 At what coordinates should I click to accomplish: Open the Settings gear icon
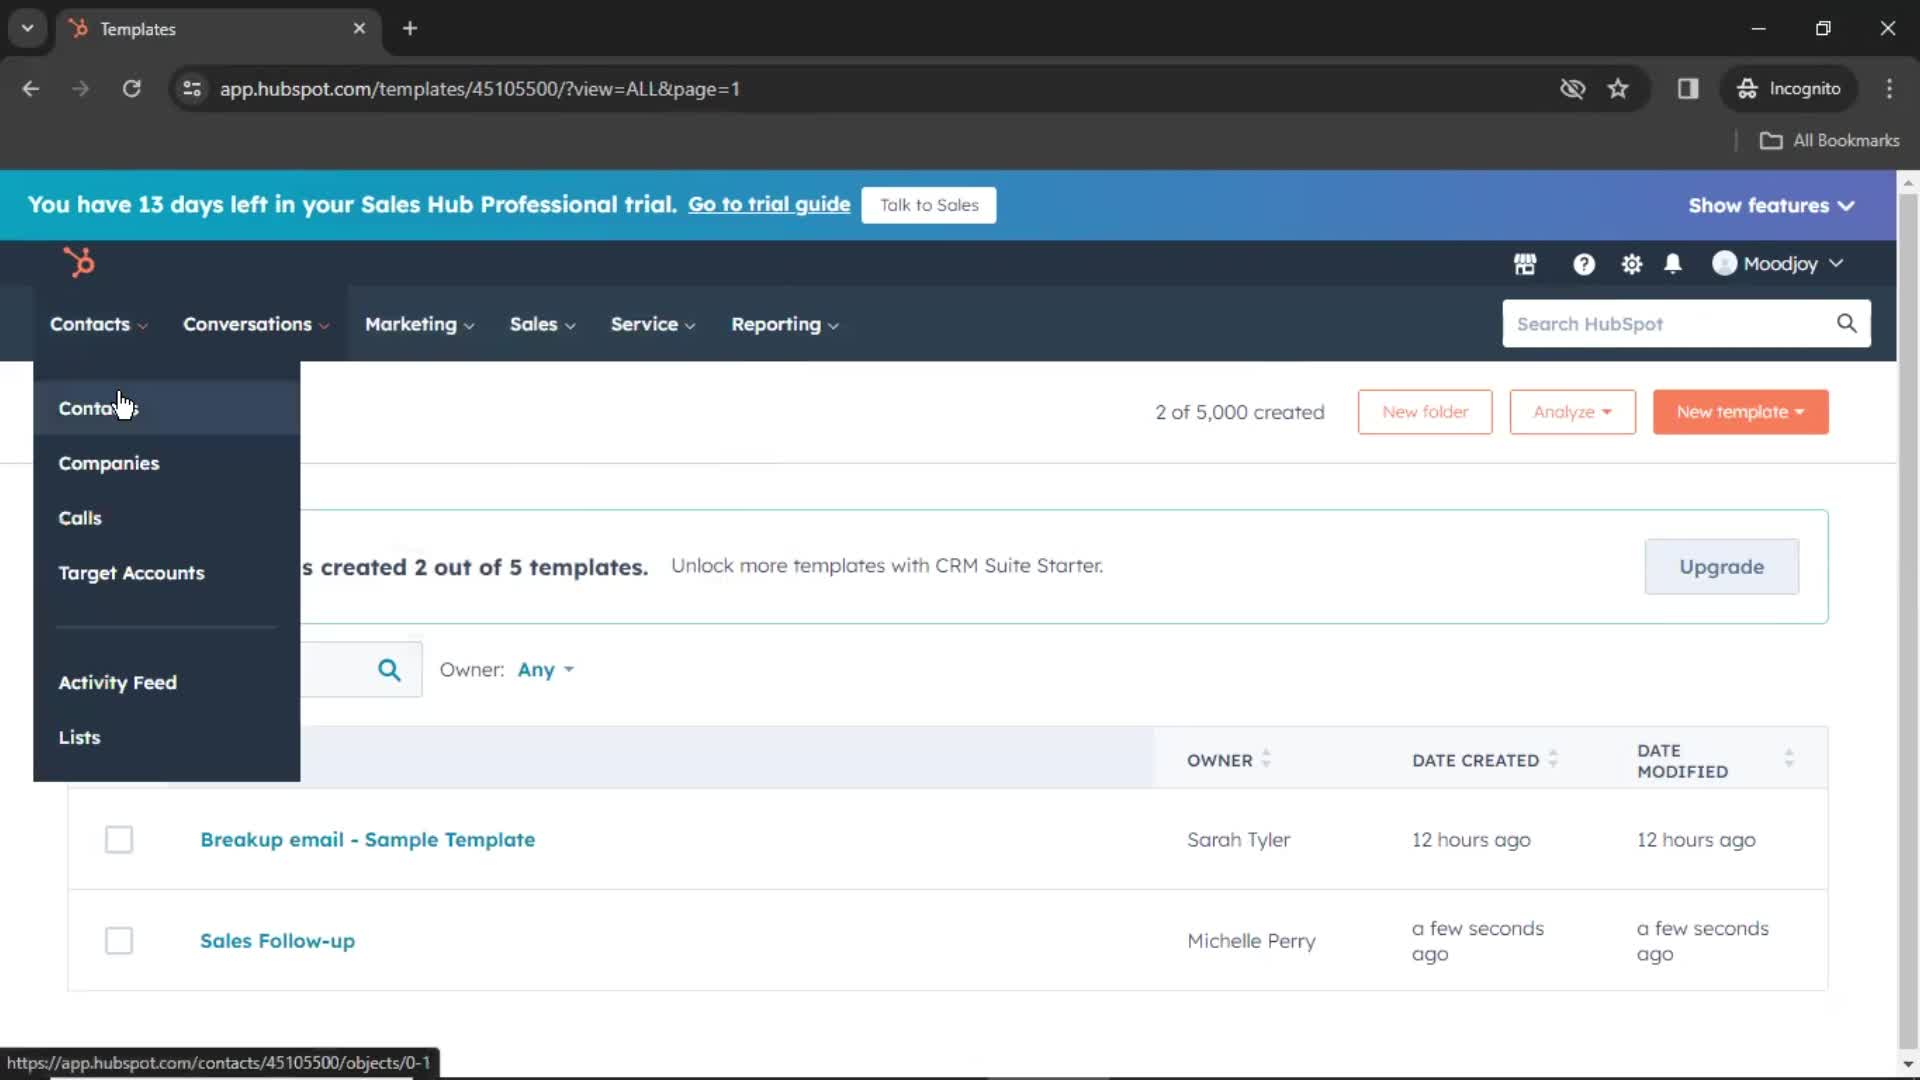point(1632,264)
